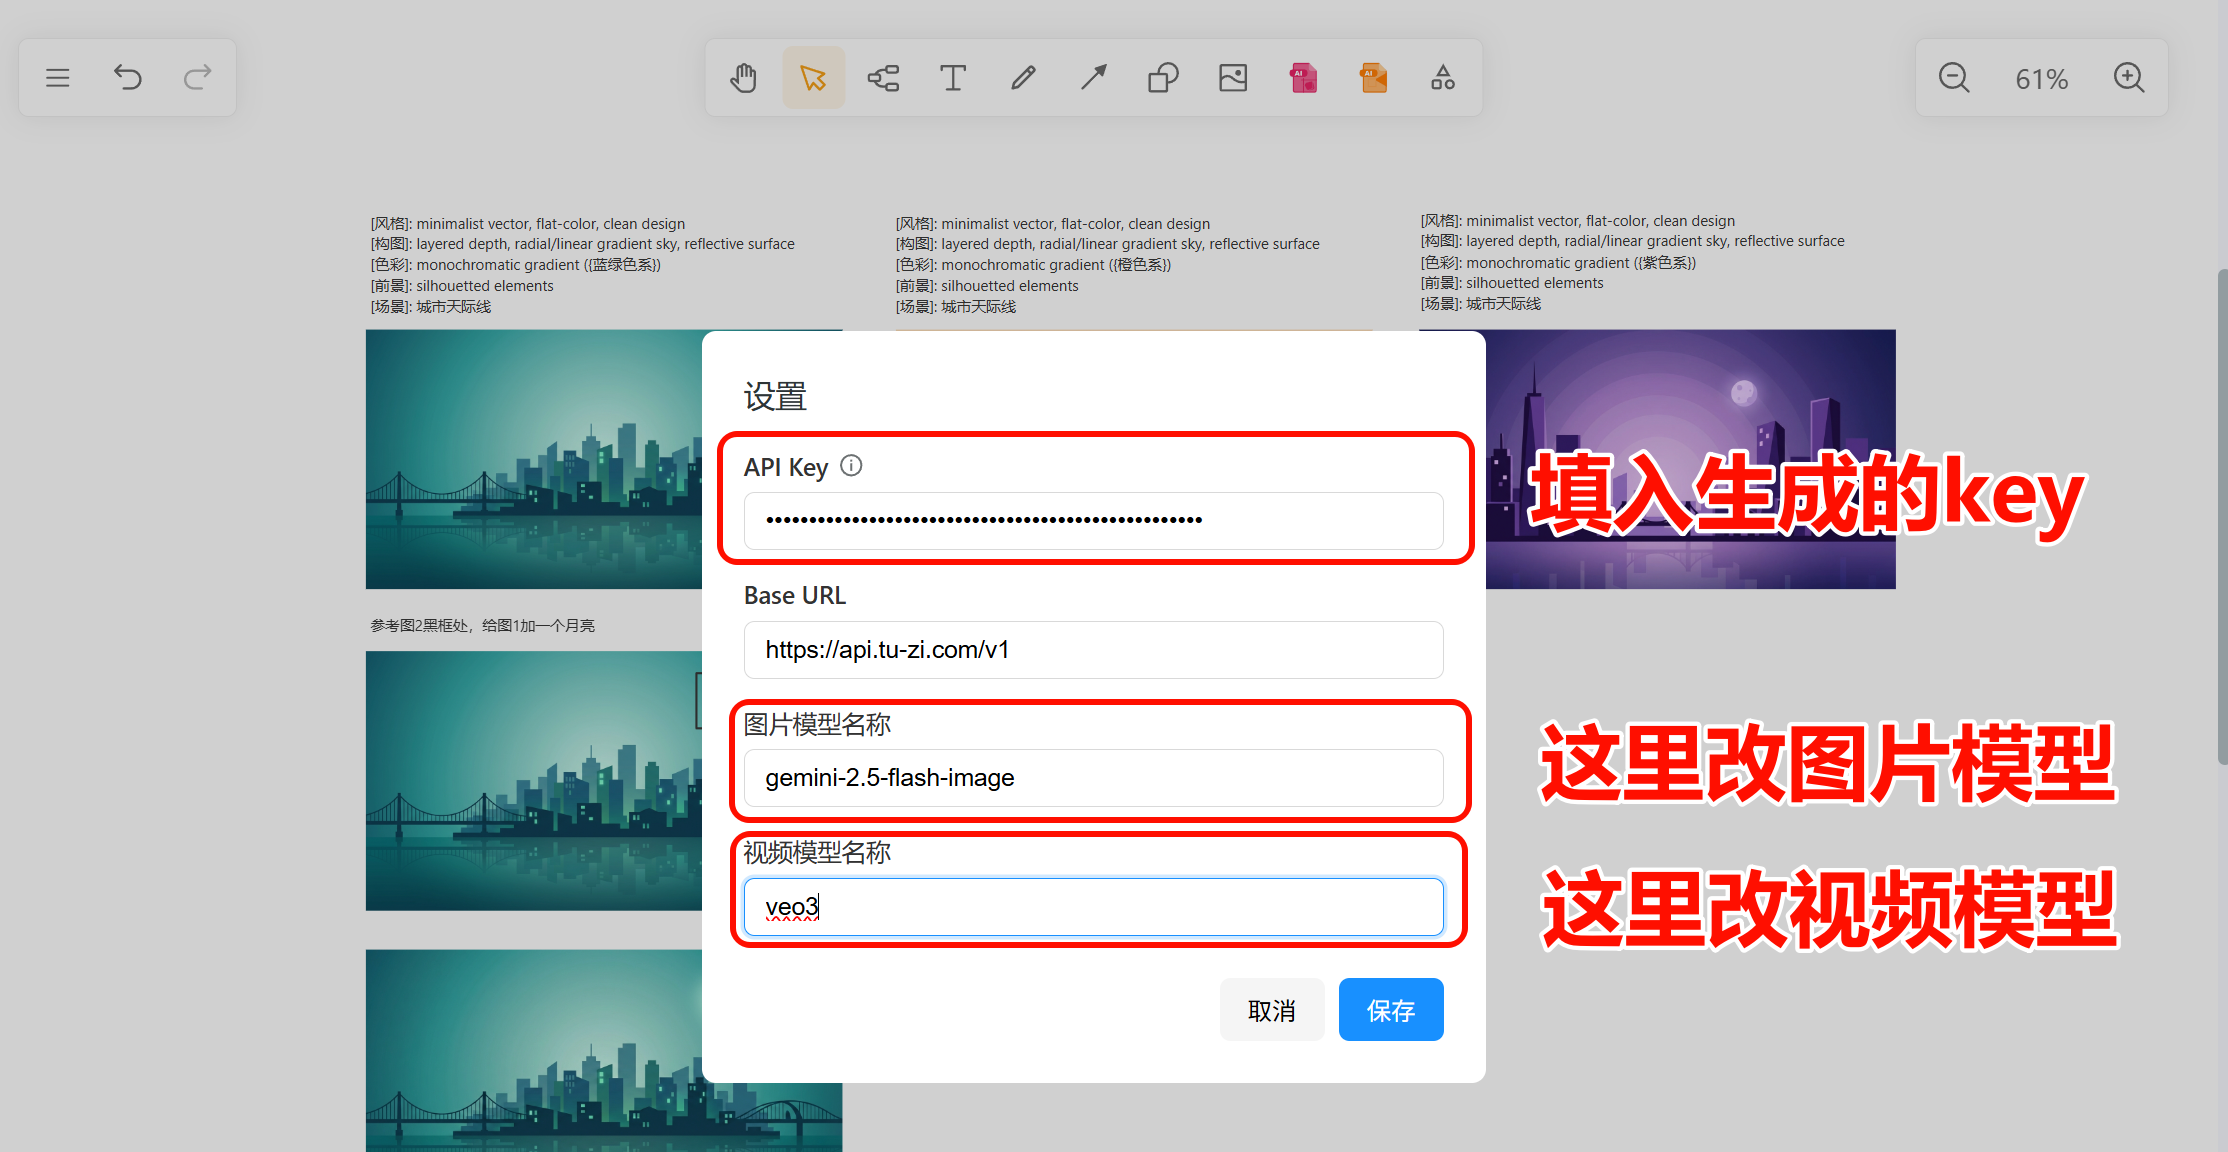
Task: Select the middle teal skyline image
Action: point(534,781)
